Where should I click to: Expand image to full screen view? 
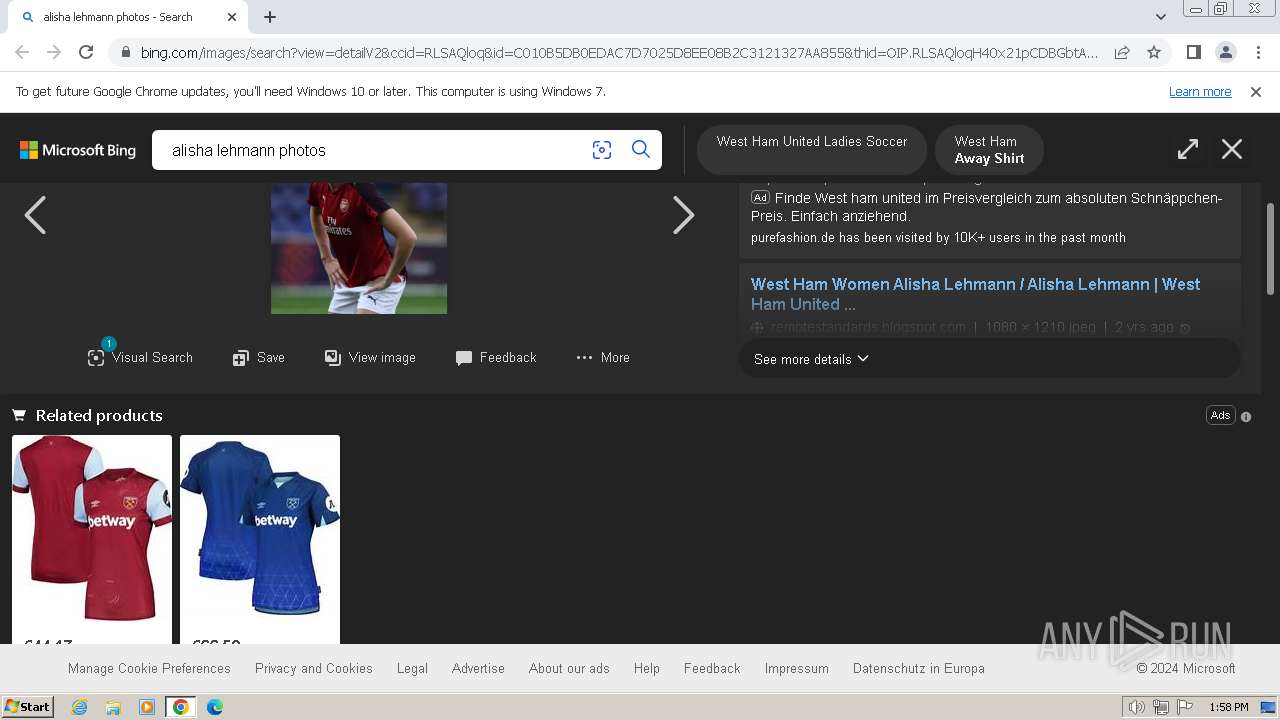[1188, 150]
